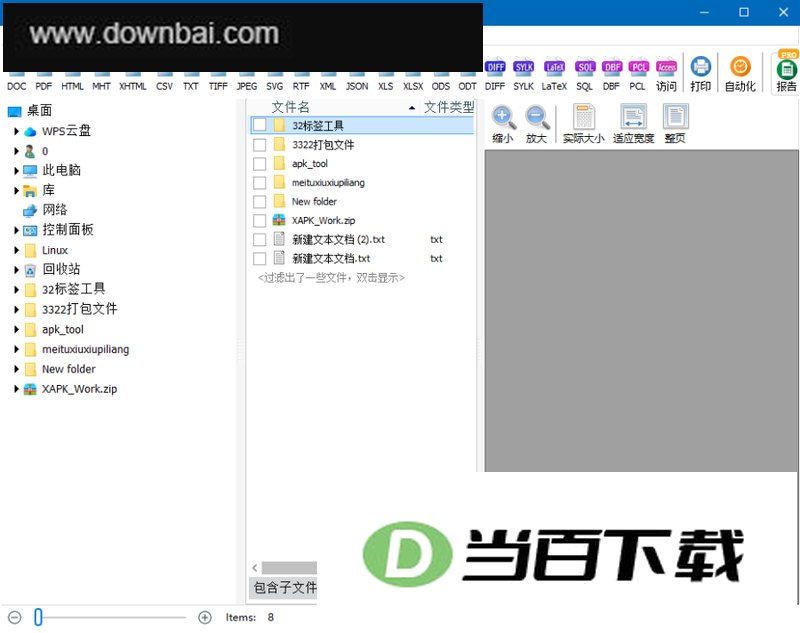Screen dimensions: 800x633
Task: Convert to DIFF format
Action: [495, 74]
